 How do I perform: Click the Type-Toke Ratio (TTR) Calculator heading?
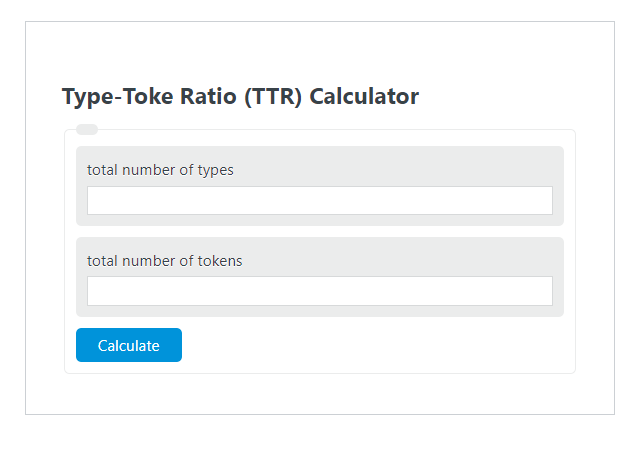click(x=240, y=97)
